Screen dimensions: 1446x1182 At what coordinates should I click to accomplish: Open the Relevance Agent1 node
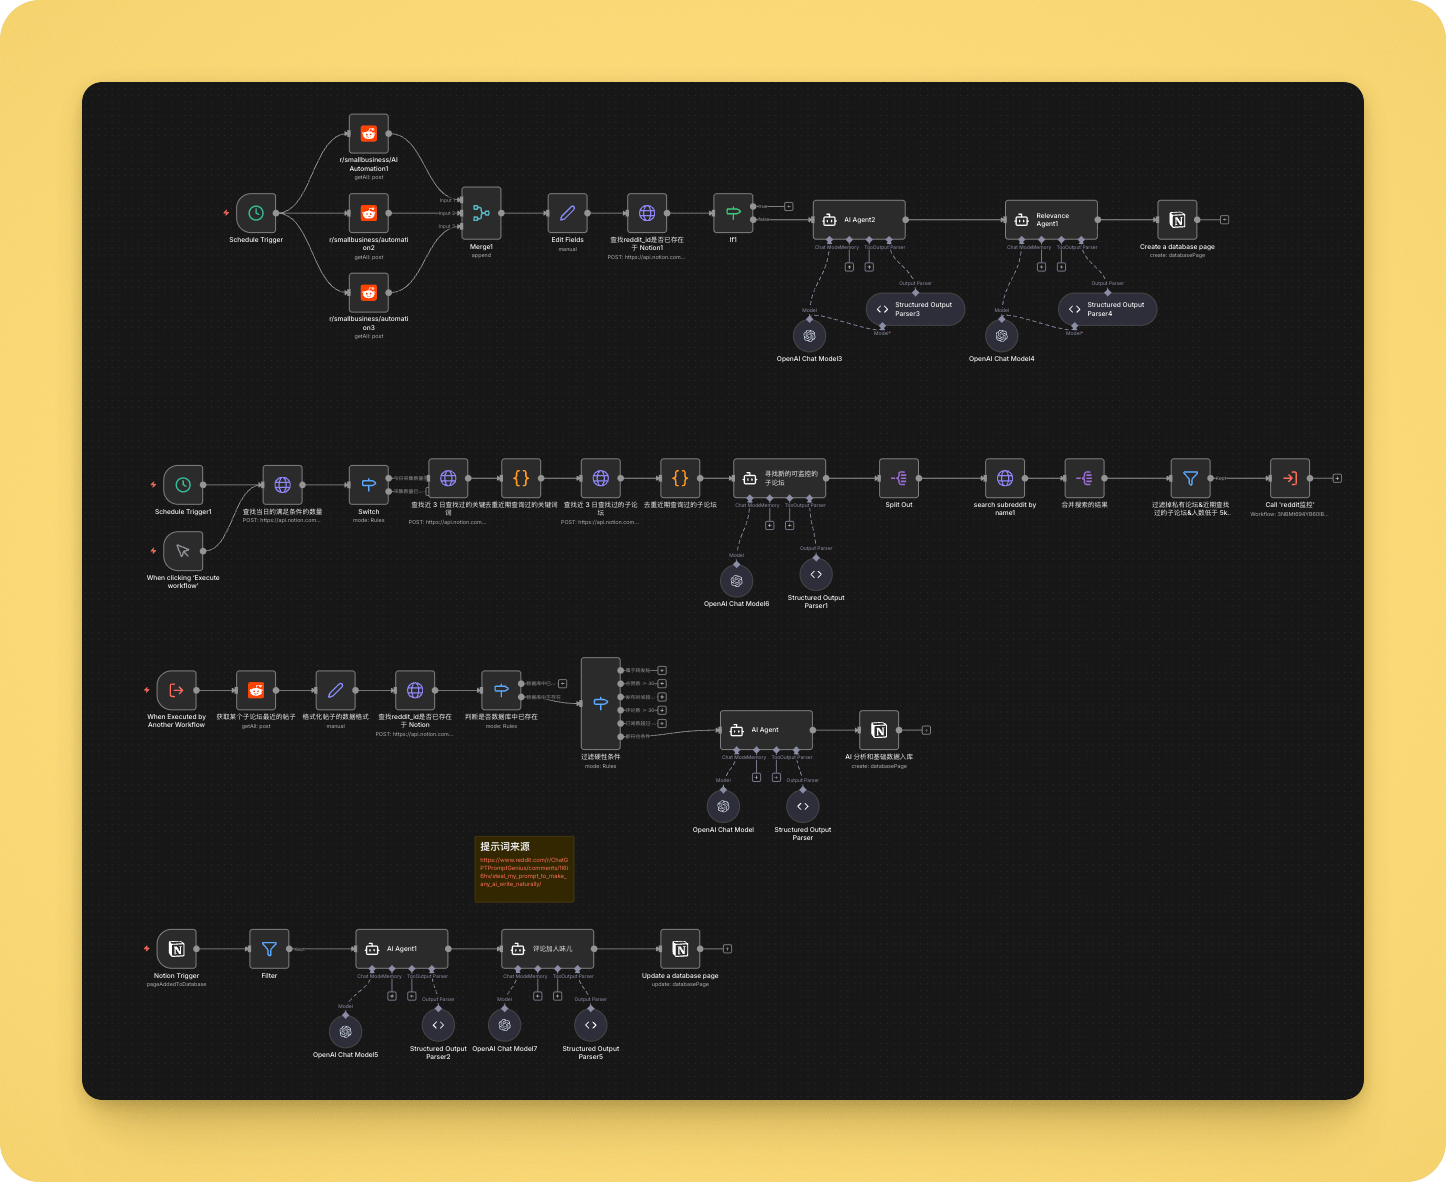1051,220
